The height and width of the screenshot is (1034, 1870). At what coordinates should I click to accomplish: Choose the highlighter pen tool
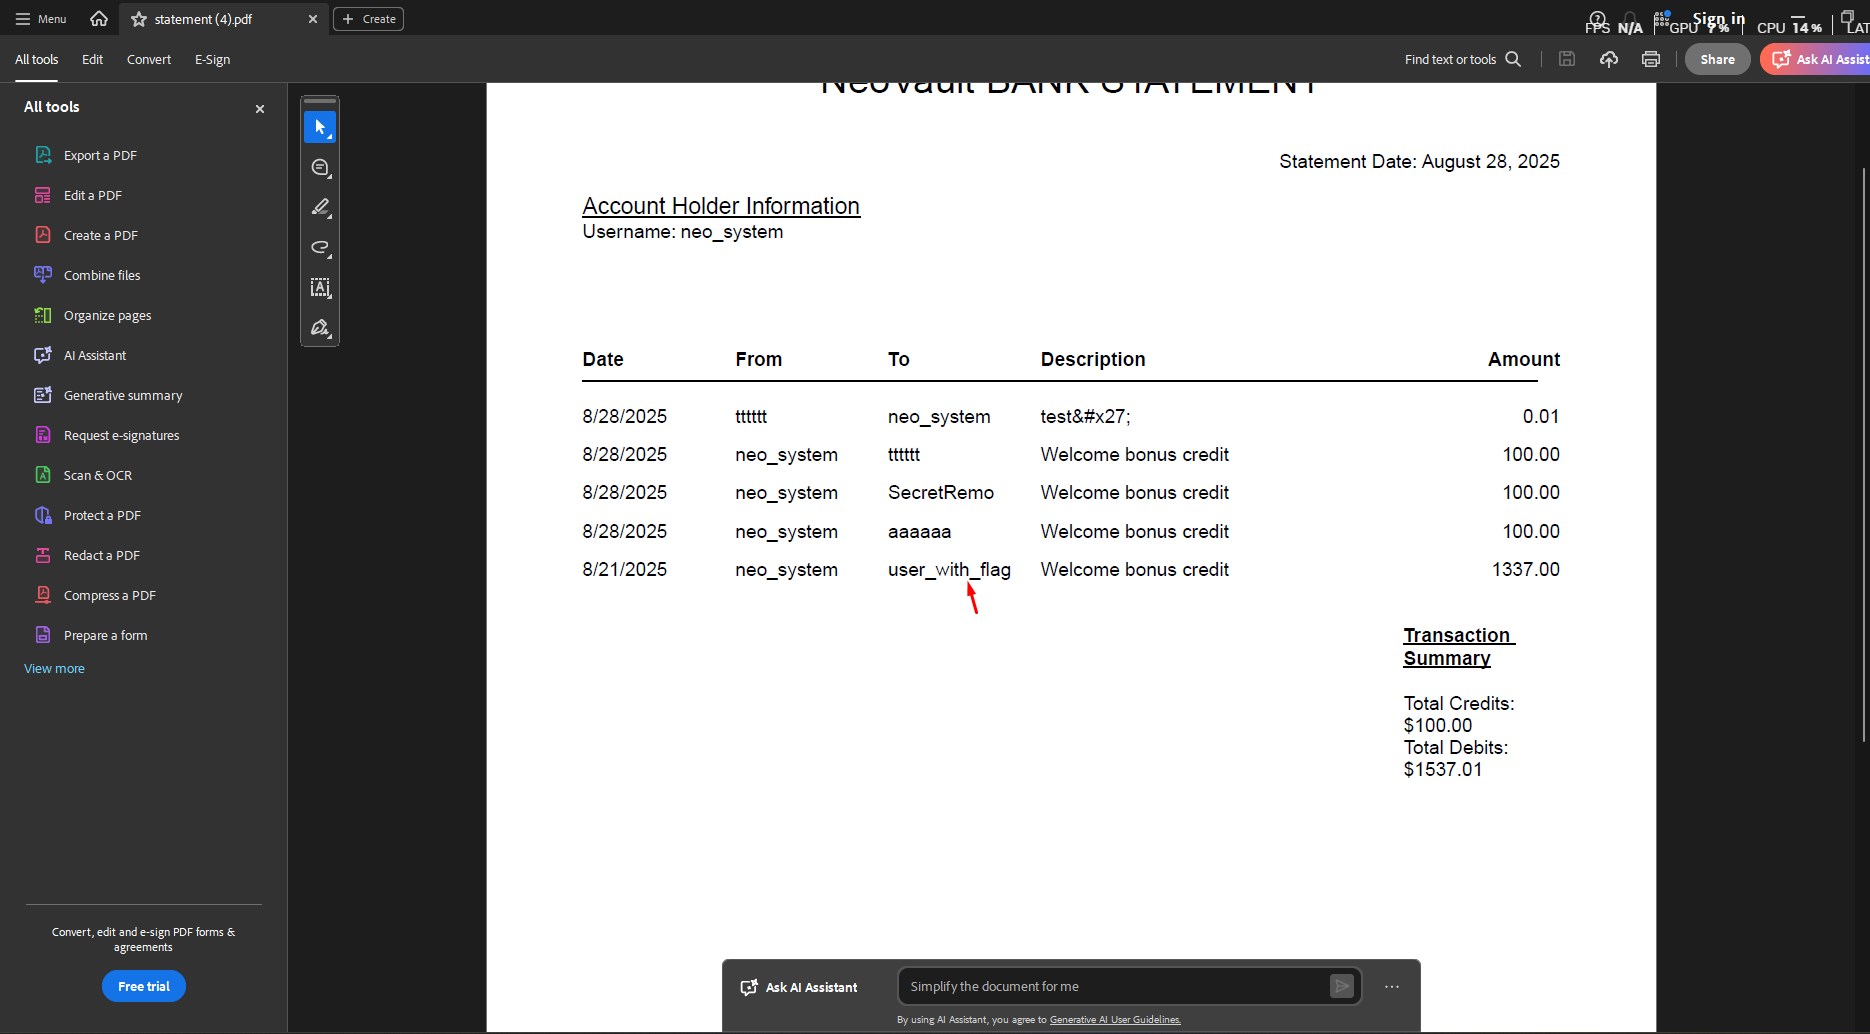[320, 208]
